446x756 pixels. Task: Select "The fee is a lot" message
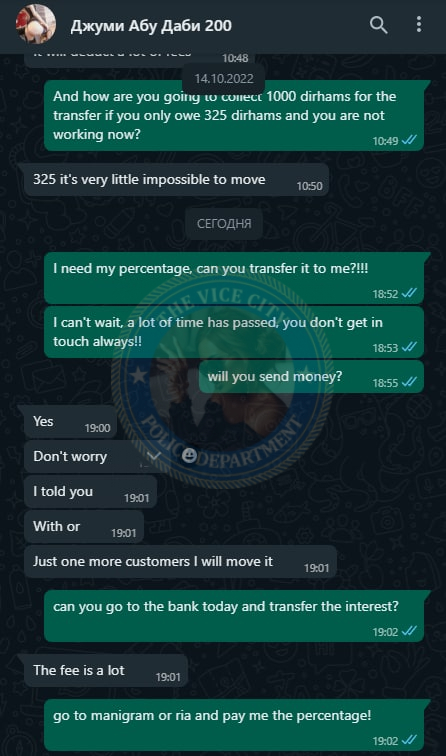coord(106,671)
